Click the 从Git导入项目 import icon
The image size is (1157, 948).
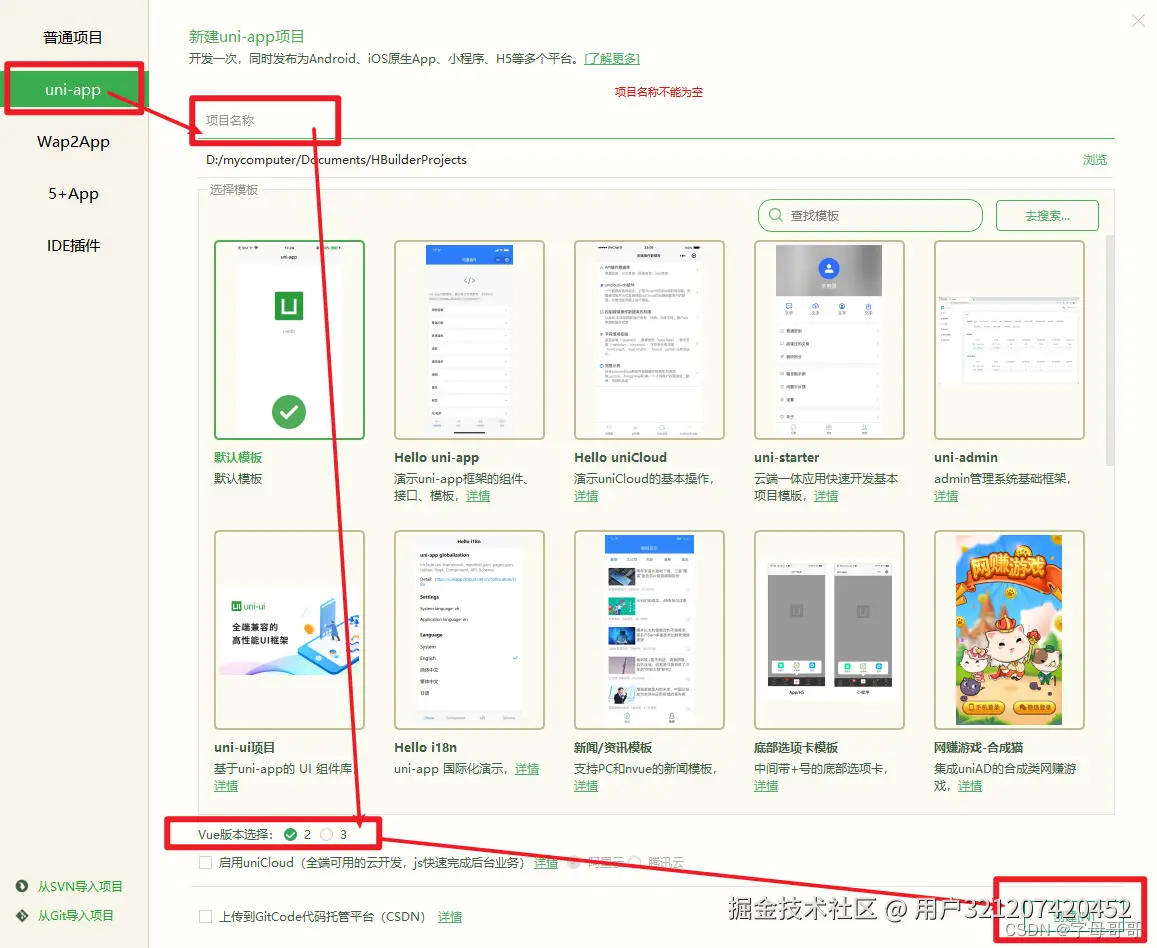coord(24,915)
